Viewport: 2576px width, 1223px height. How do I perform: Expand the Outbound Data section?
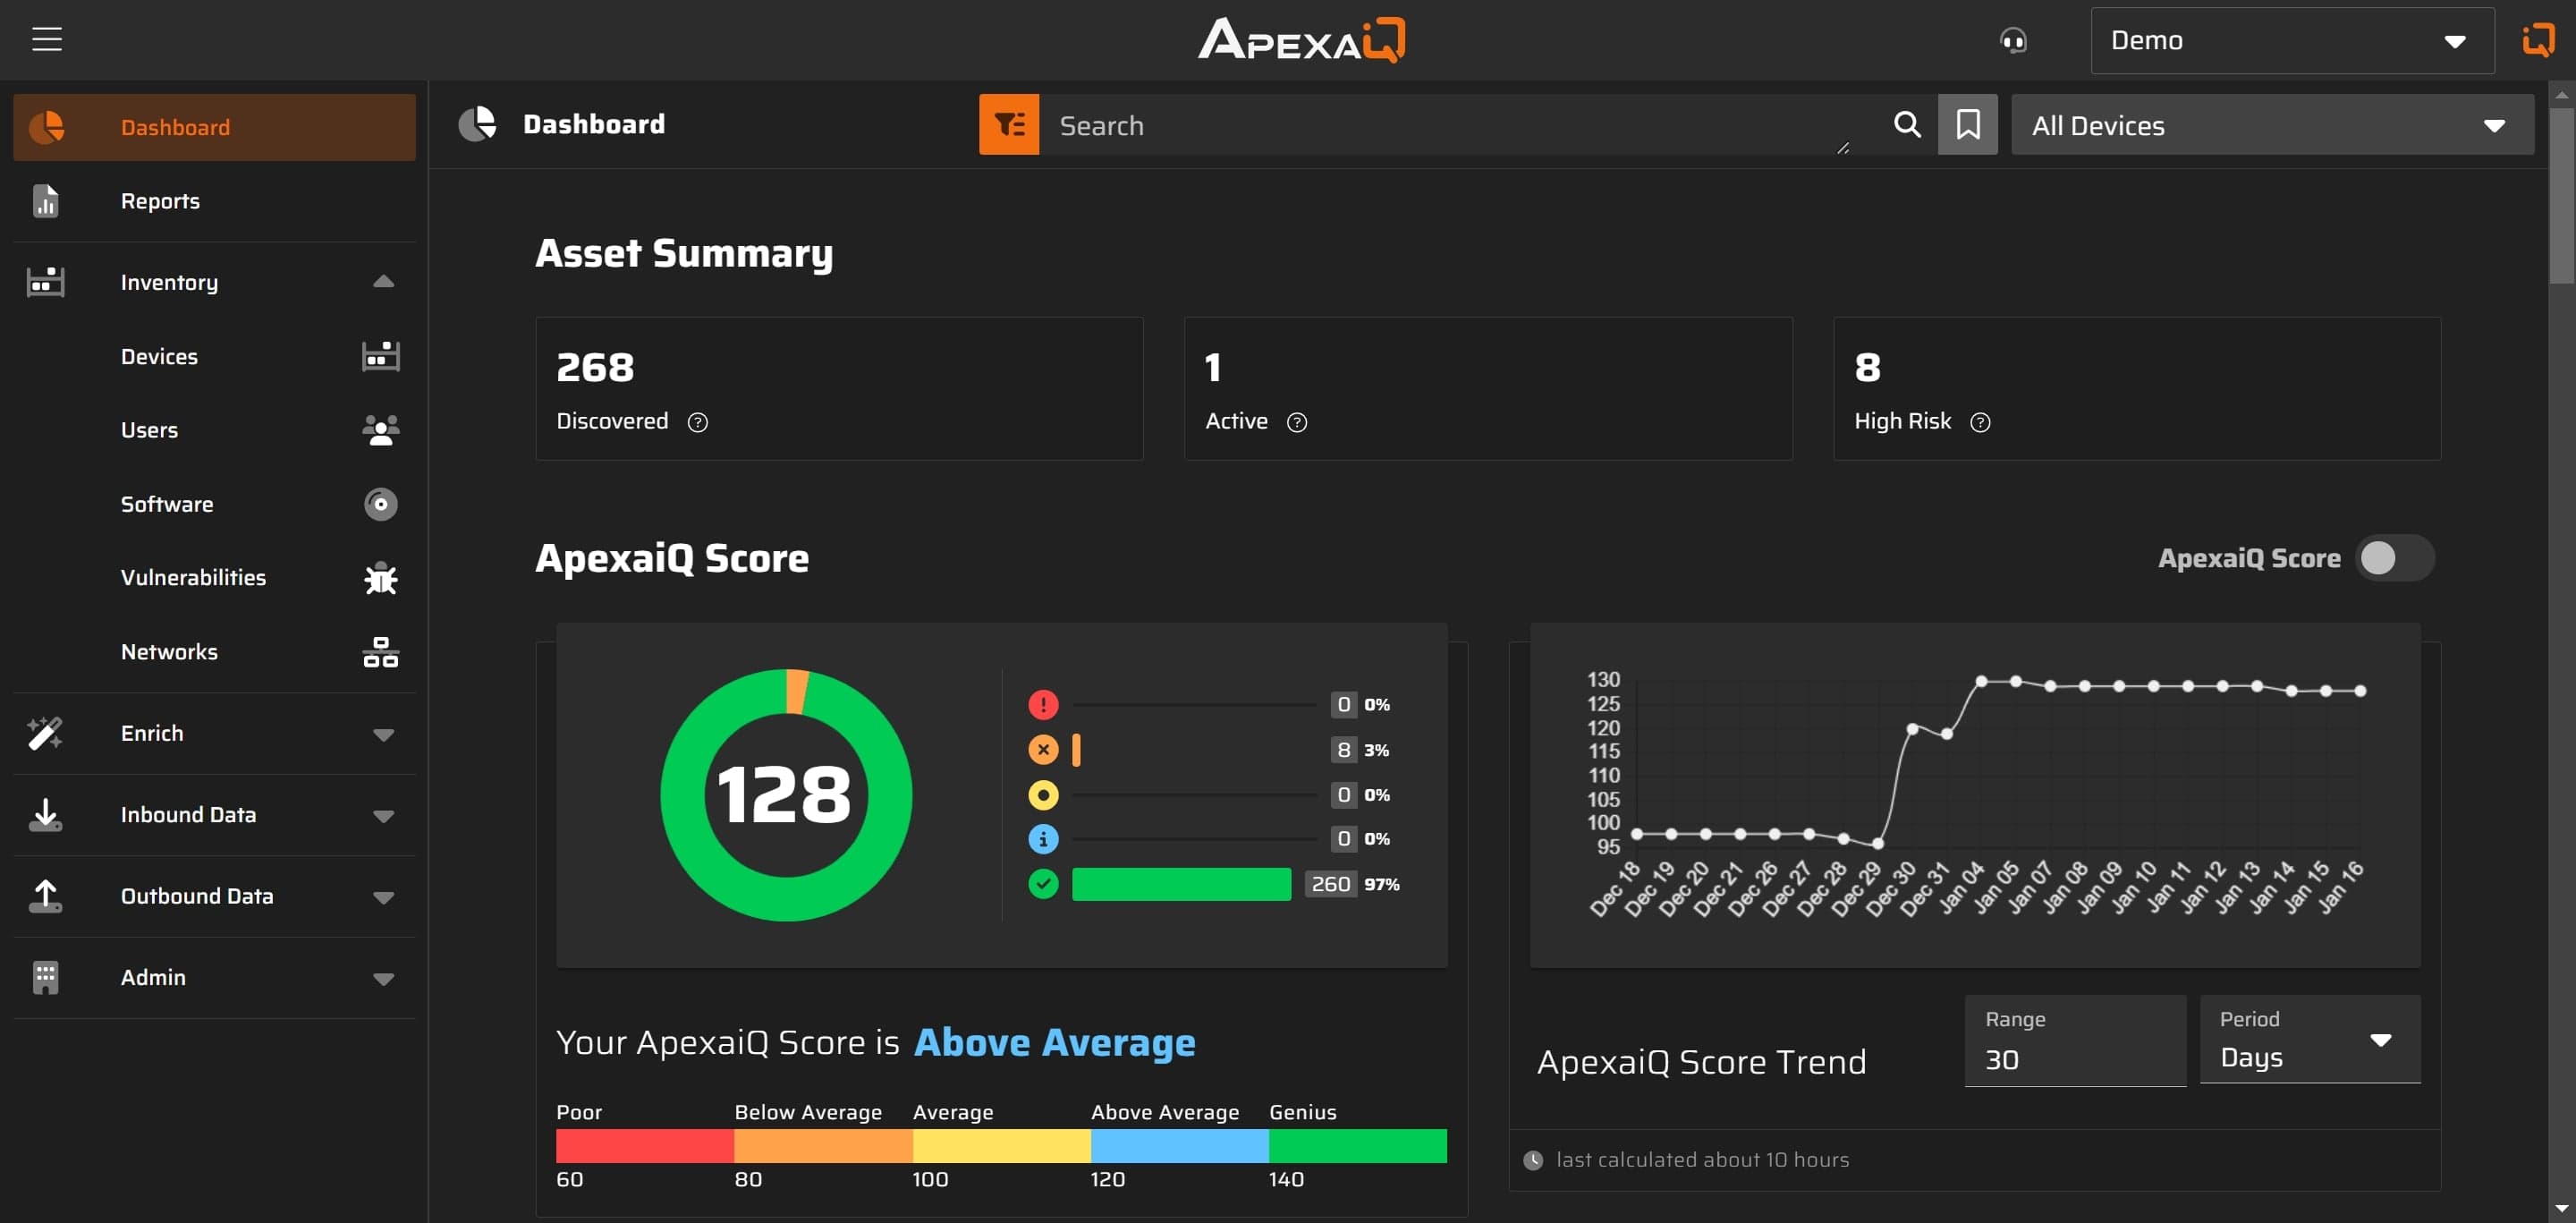(x=383, y=897)
